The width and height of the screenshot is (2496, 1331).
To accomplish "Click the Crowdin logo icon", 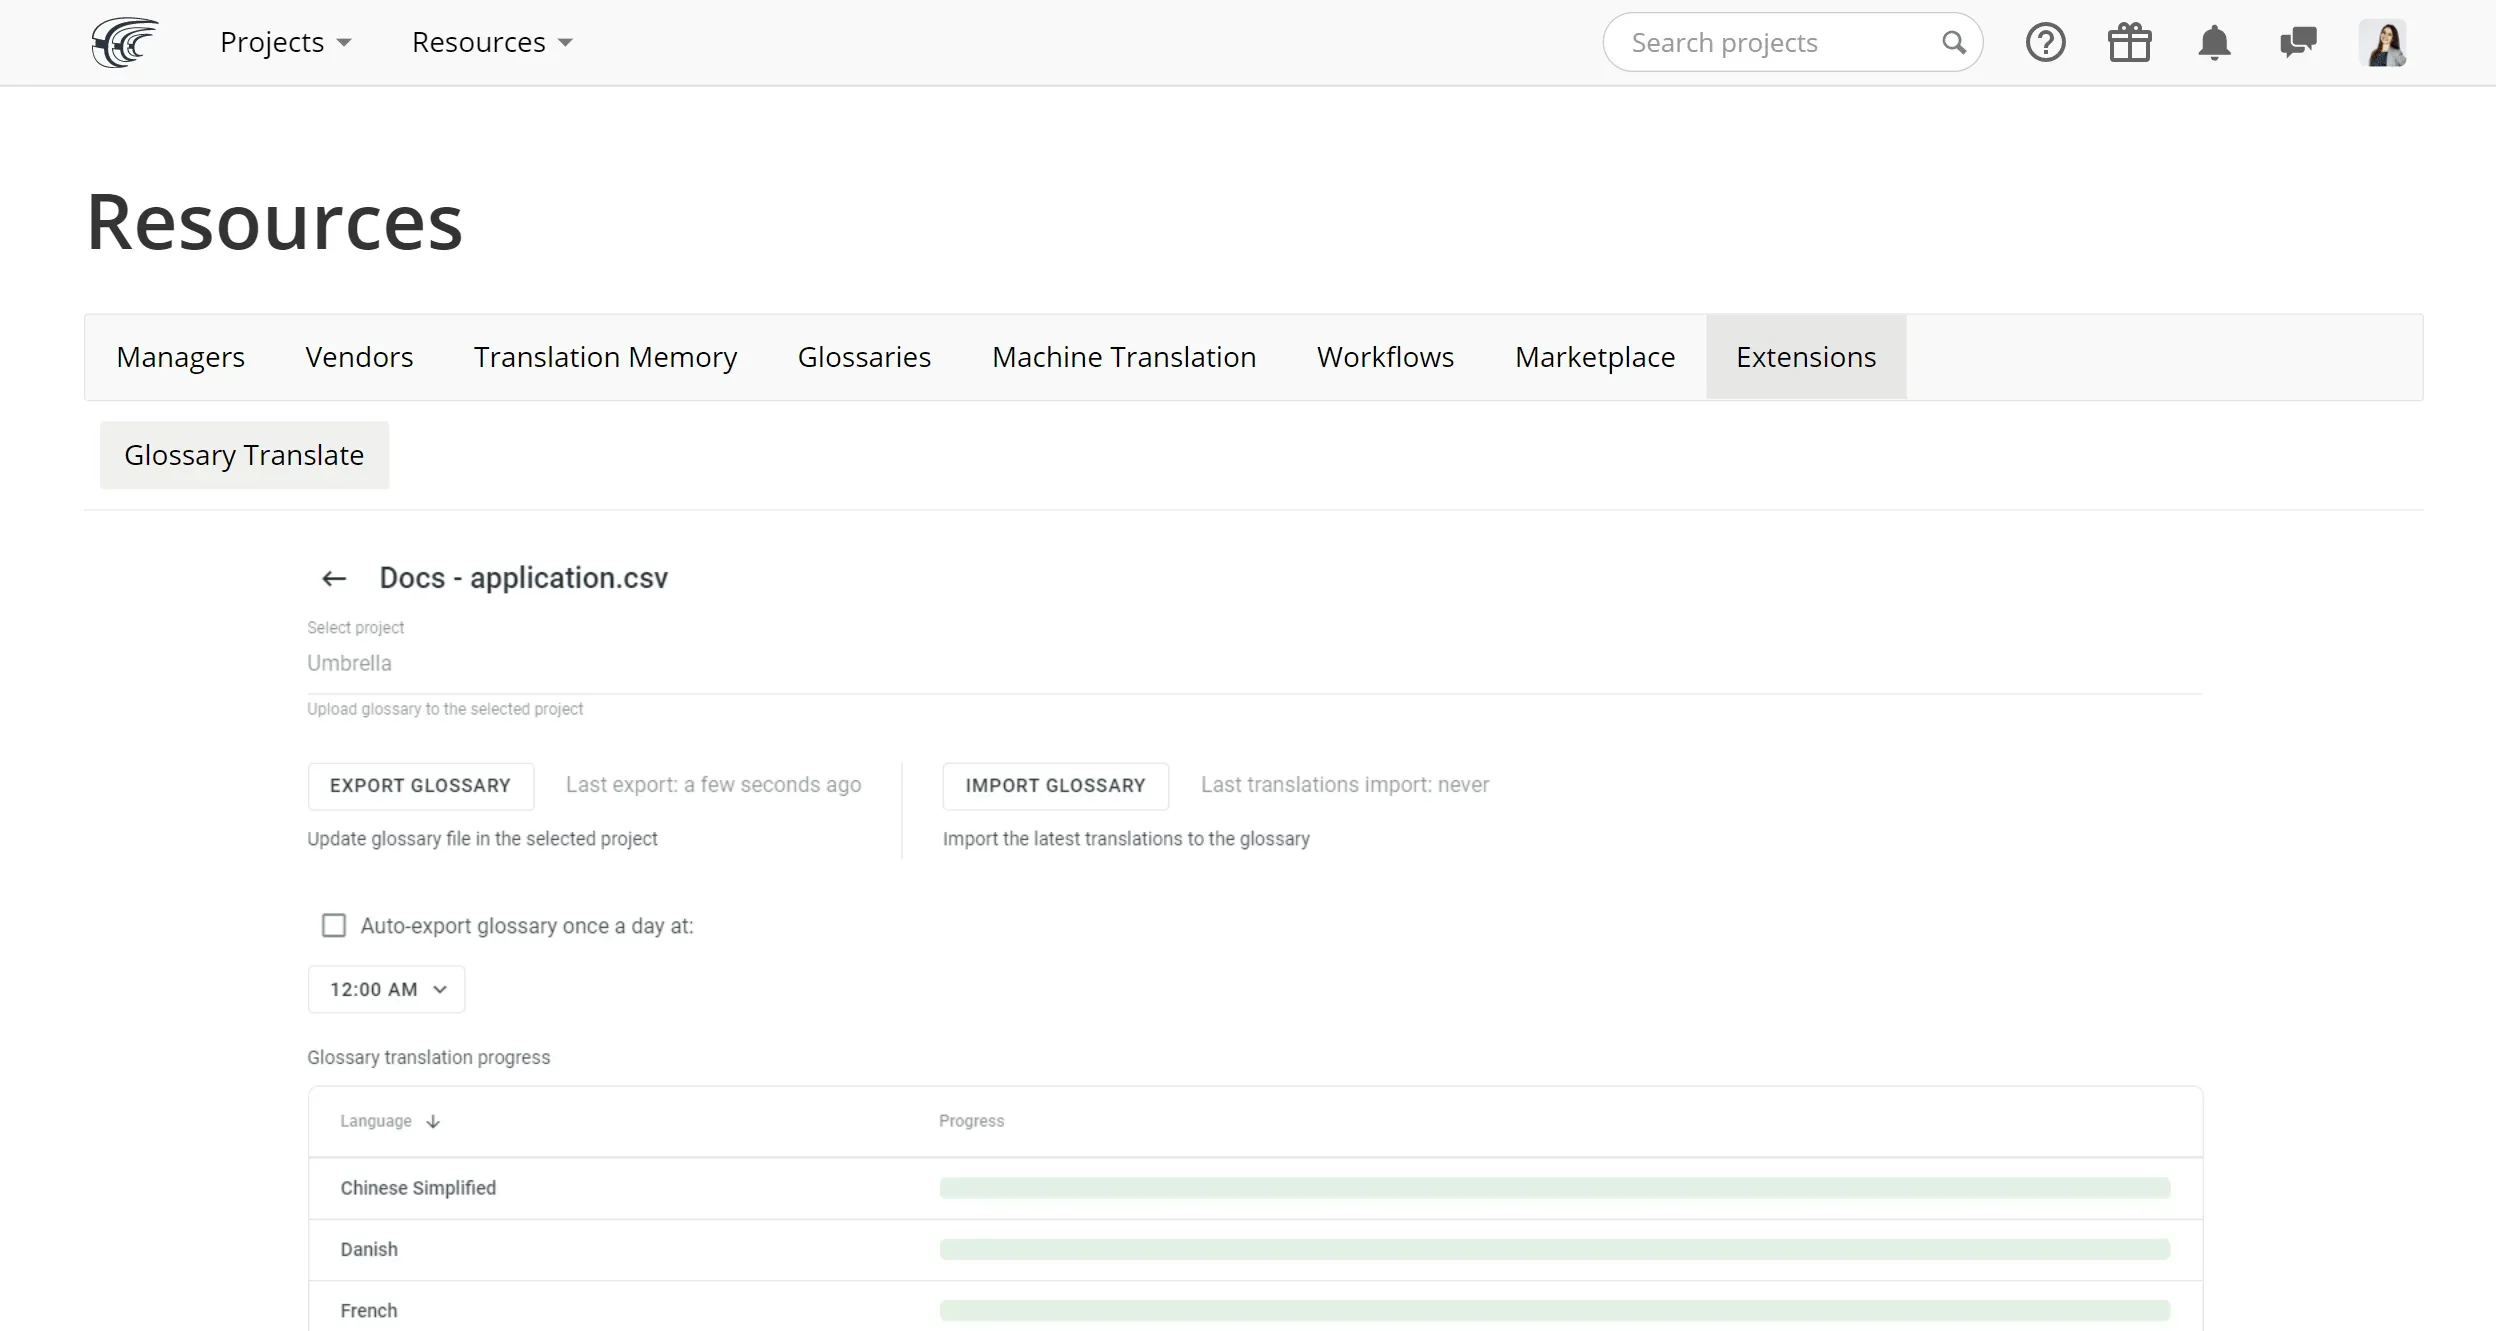I will pyautogui.click(x=125, y=43).
